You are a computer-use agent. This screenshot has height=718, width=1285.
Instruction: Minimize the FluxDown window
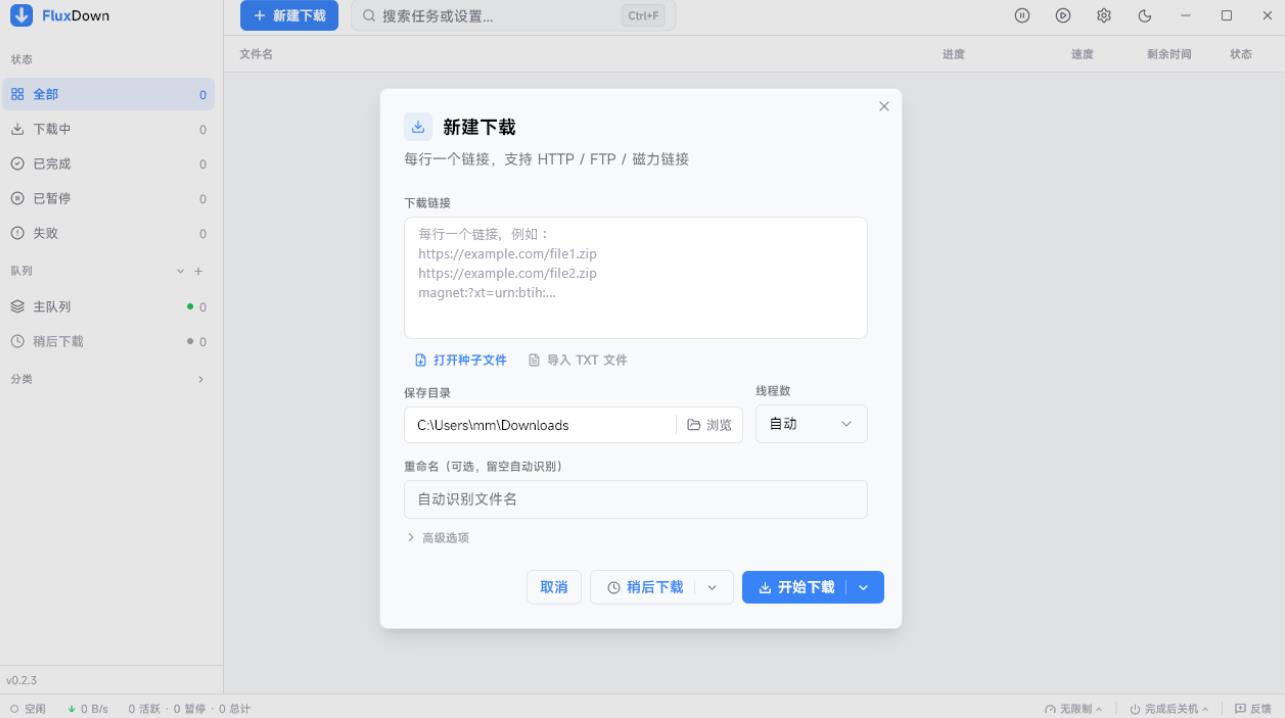tap(1186, 16)
